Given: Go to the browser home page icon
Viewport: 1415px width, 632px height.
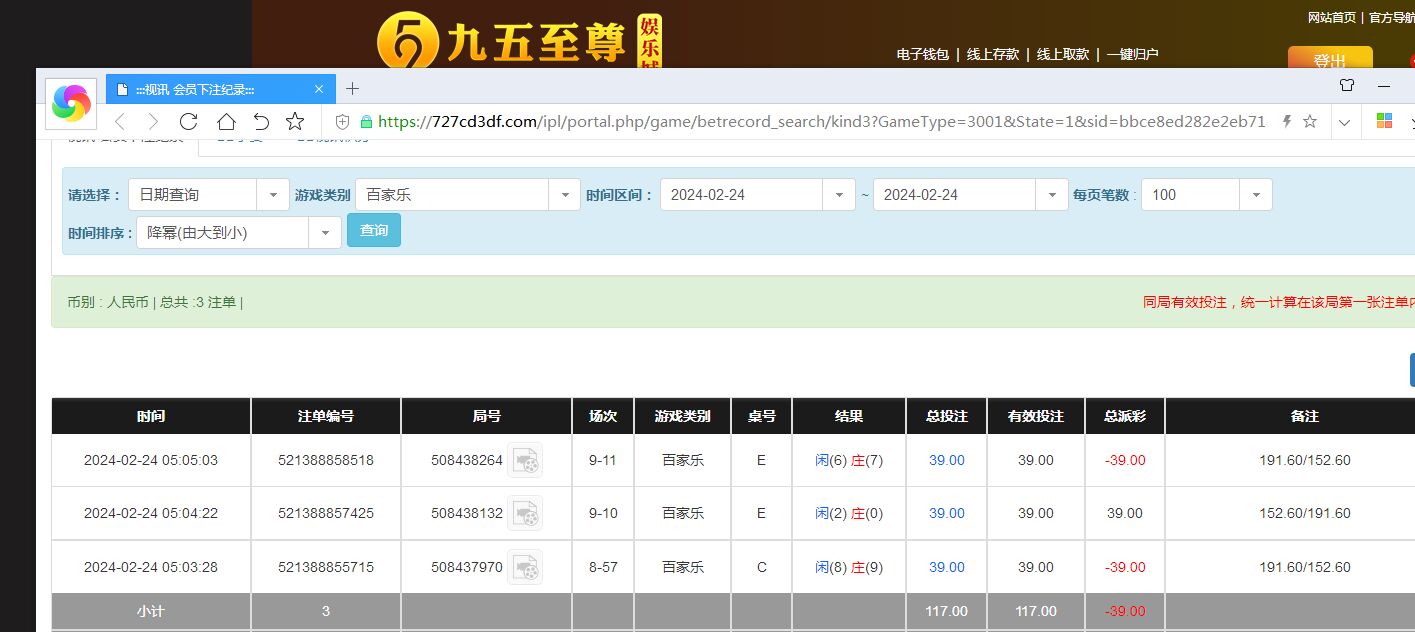Looking at the screenshot, I should (x=226, y=122).
